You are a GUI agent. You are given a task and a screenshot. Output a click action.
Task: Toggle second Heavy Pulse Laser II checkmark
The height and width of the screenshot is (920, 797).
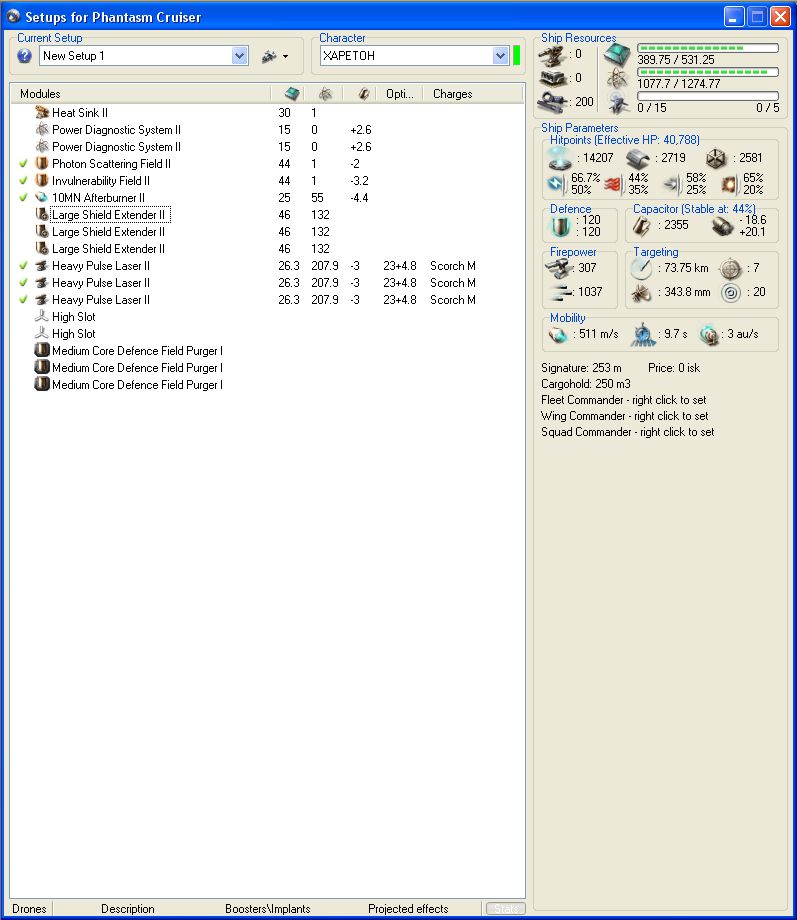point(23,283)
